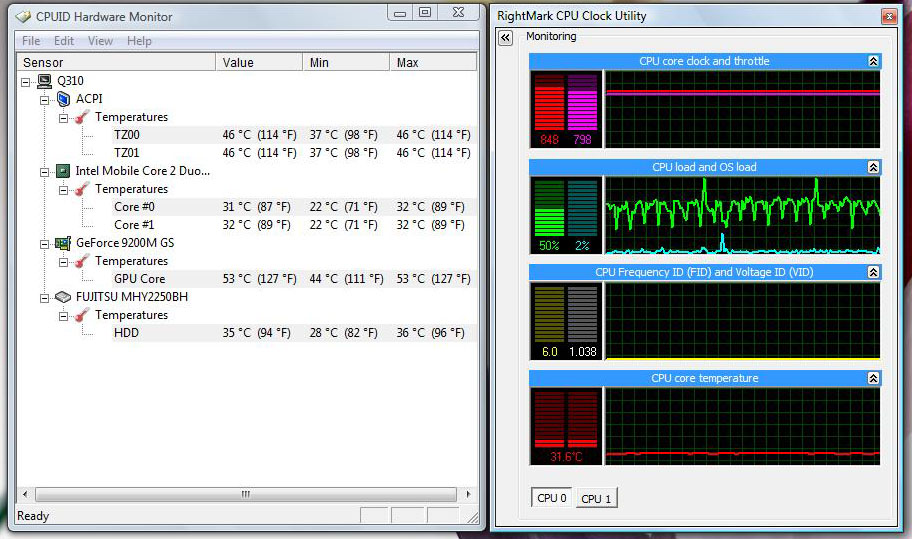Click the 1.038 VID readout
The width and height of the screenshot is (912, 539).
[x=583, y=352]
